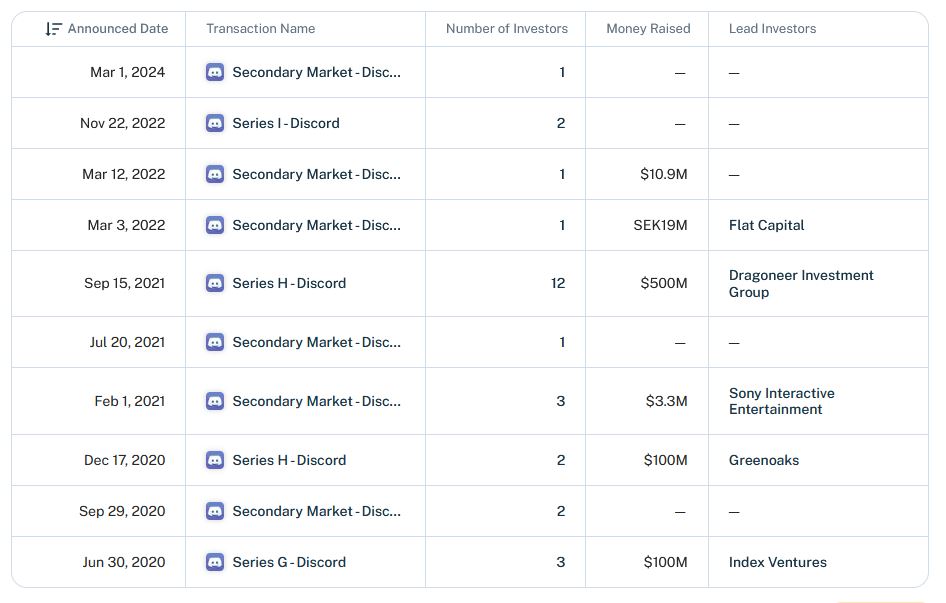The width and height of the screenshot is (946, 603).
Task: Open the Series I - Discord transaction link
Action: tap(286, 123)
